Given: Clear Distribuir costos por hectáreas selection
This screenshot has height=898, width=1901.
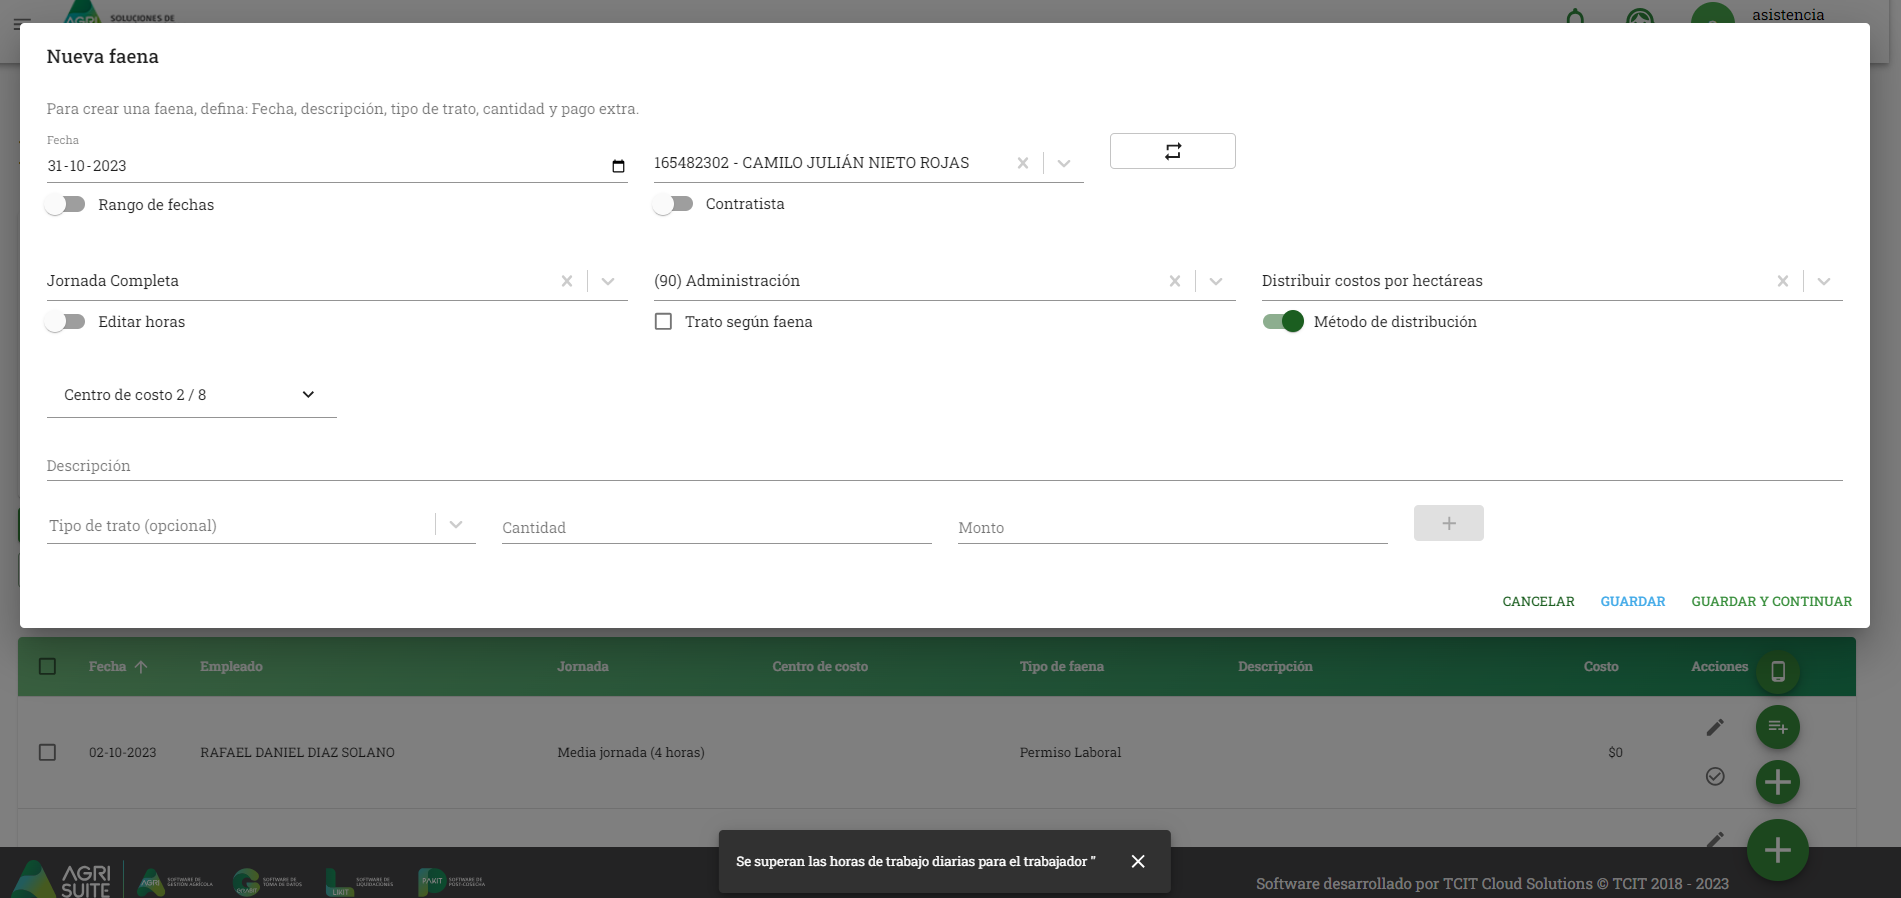Looking at the screenshot, I should pos(1782,281).
